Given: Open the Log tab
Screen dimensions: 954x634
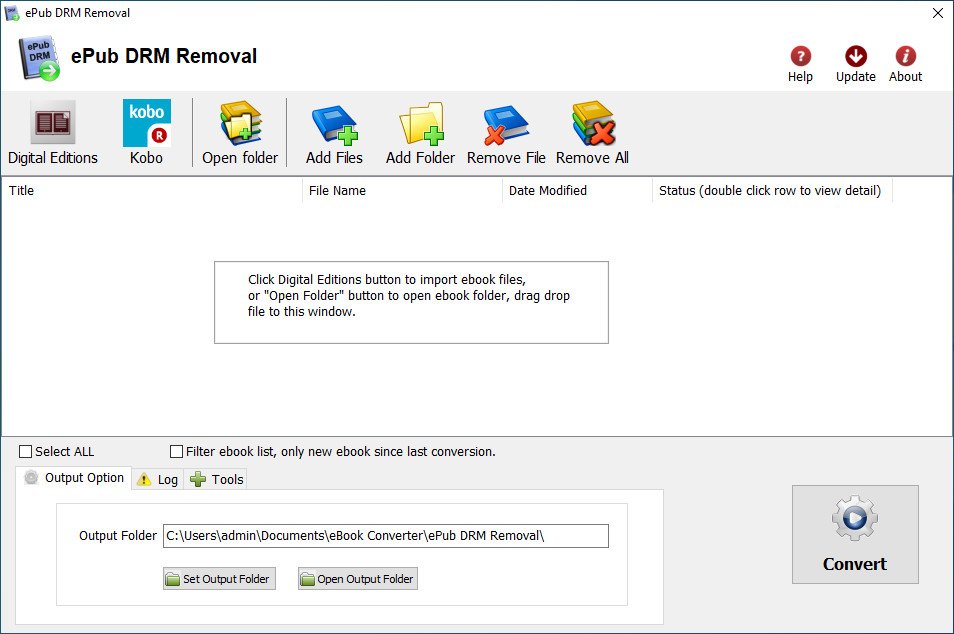Looking at the screenshot, I should click(158, 479).
